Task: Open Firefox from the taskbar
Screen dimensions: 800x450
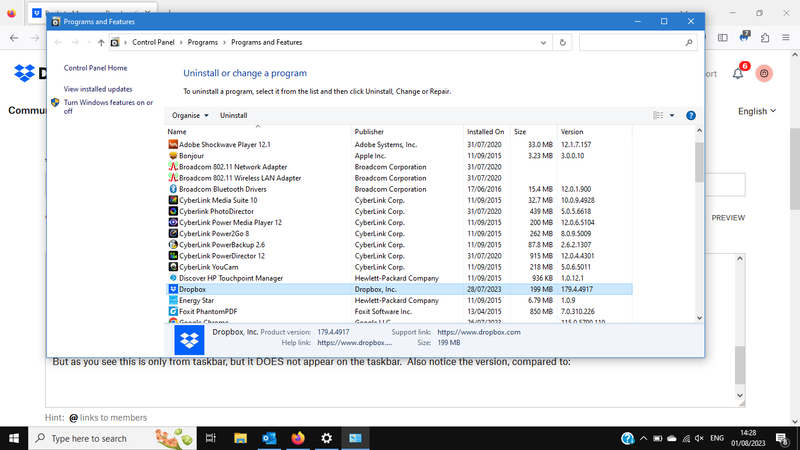Action: [x=298, y=438]
